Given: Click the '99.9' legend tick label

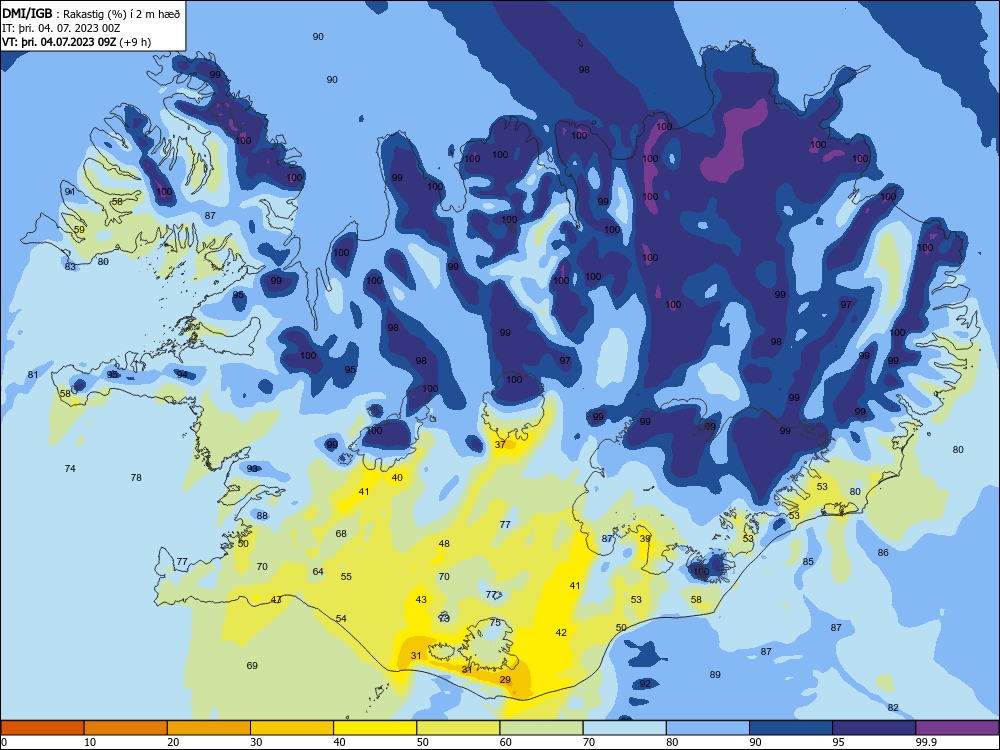Looking at the screenshot, I should 926,742.
